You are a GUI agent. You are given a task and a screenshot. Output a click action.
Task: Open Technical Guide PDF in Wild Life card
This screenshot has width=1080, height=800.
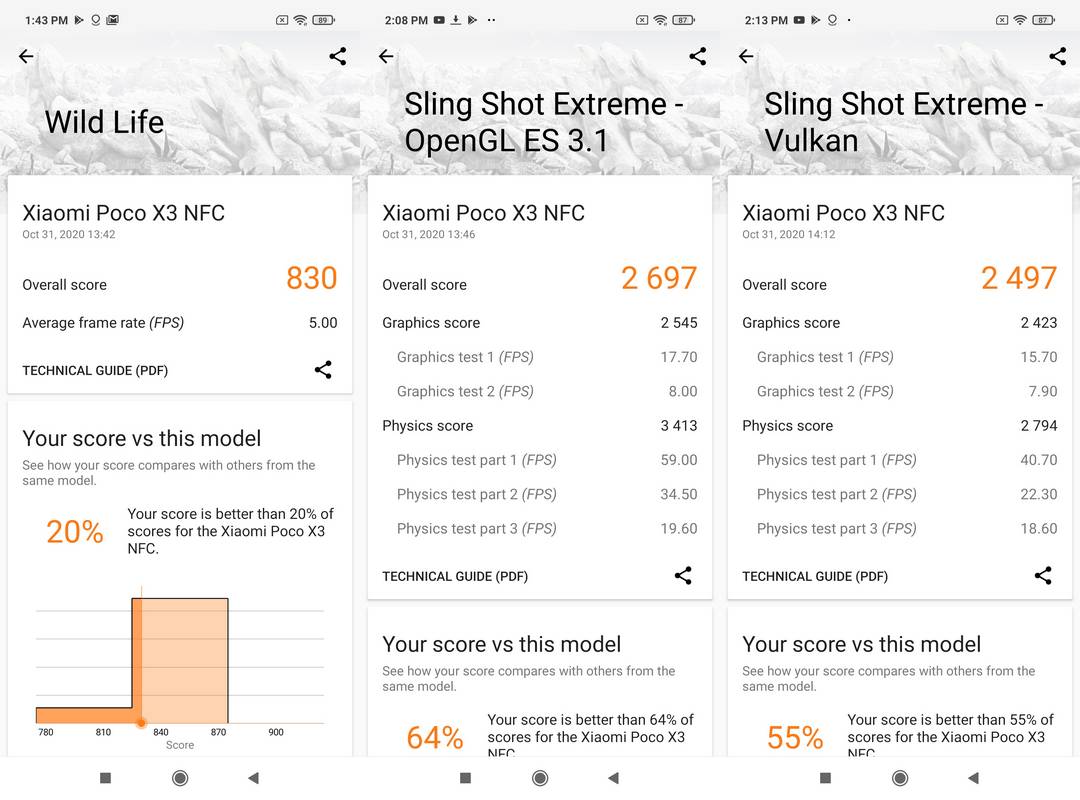[95, 371]
